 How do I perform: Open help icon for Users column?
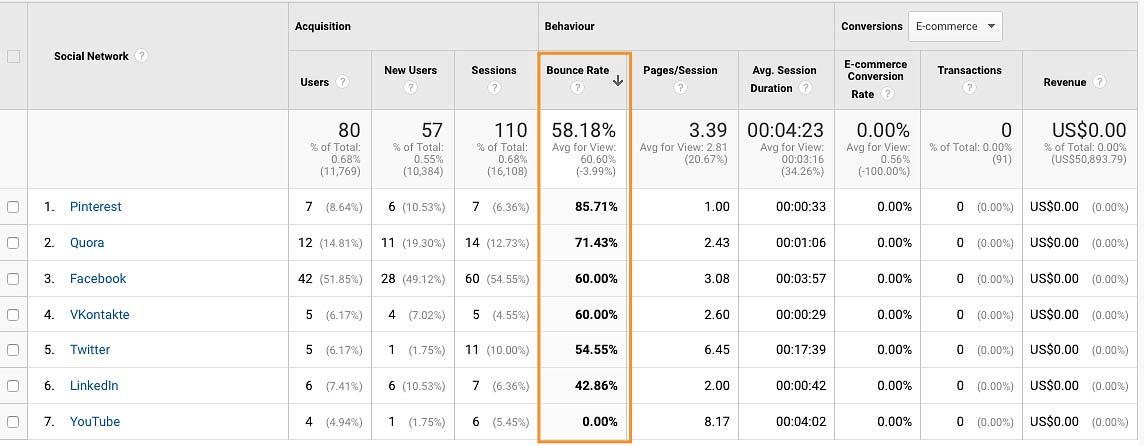(341, 82)
